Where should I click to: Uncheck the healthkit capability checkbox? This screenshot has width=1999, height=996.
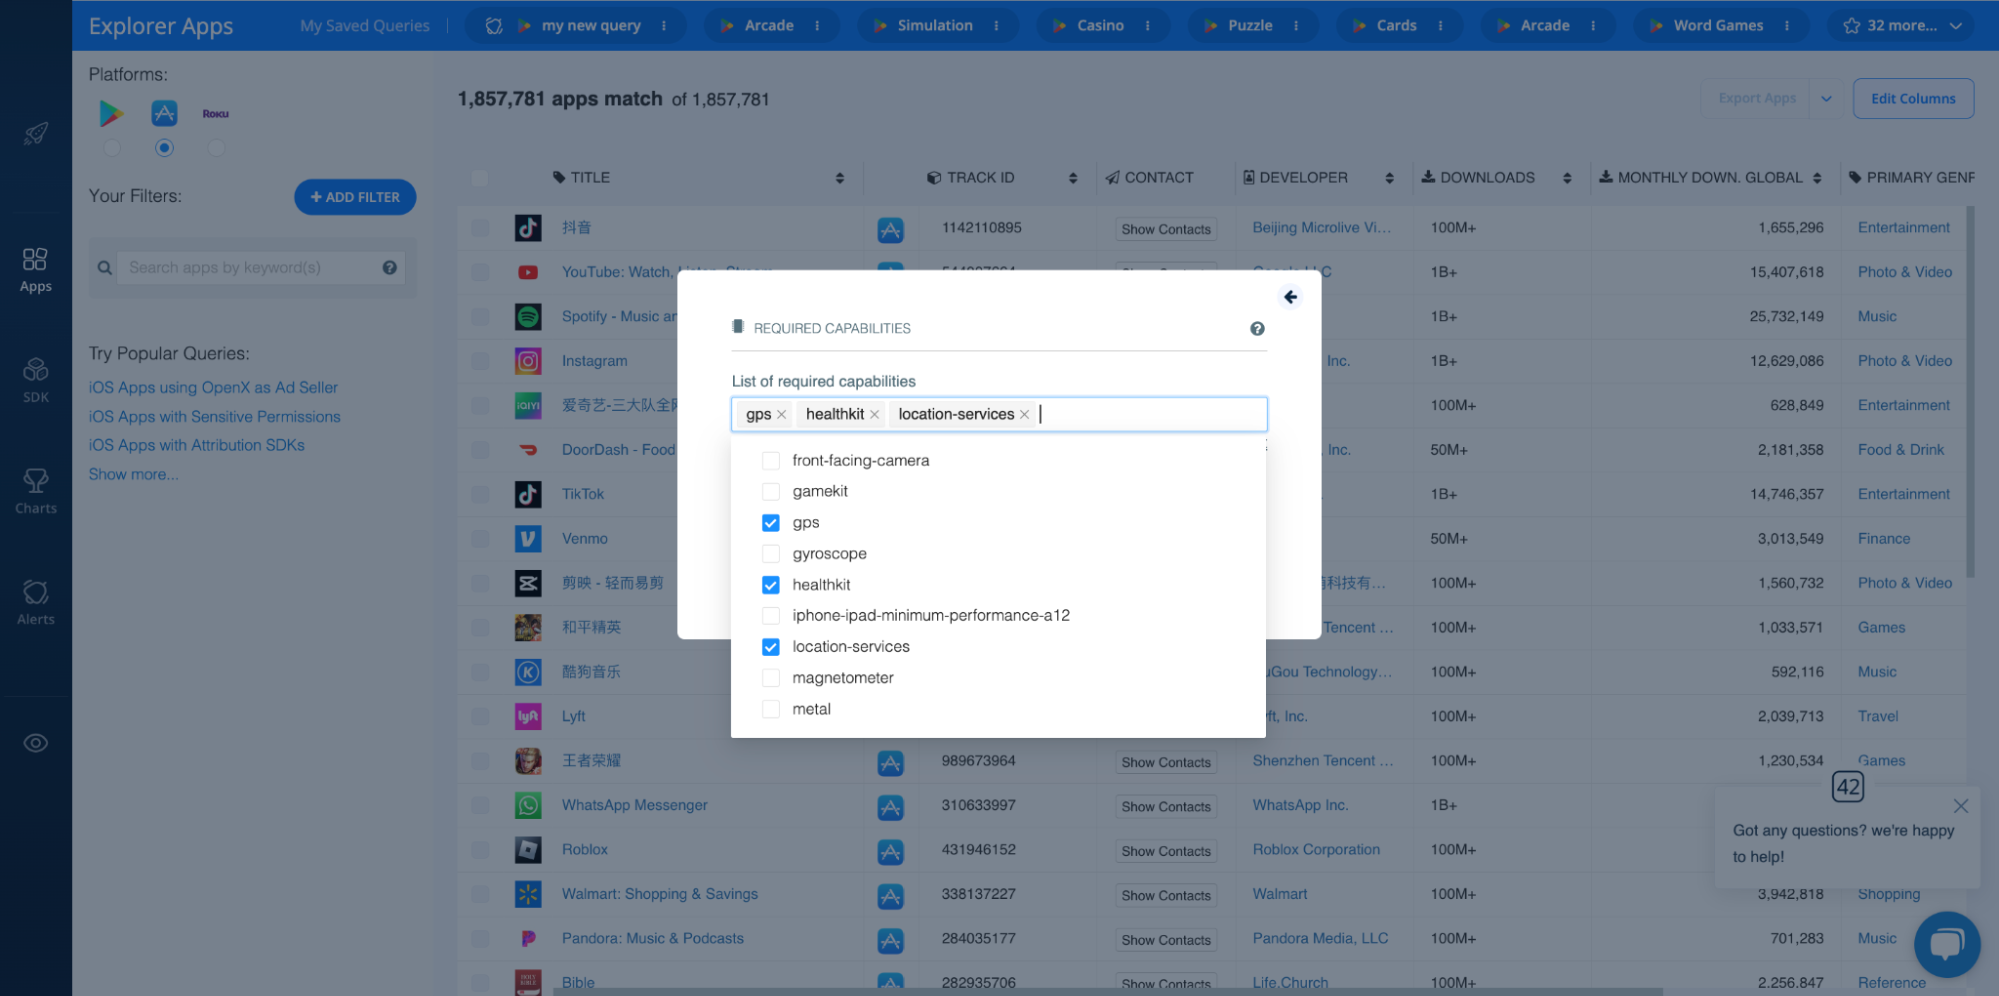point(771,585)
